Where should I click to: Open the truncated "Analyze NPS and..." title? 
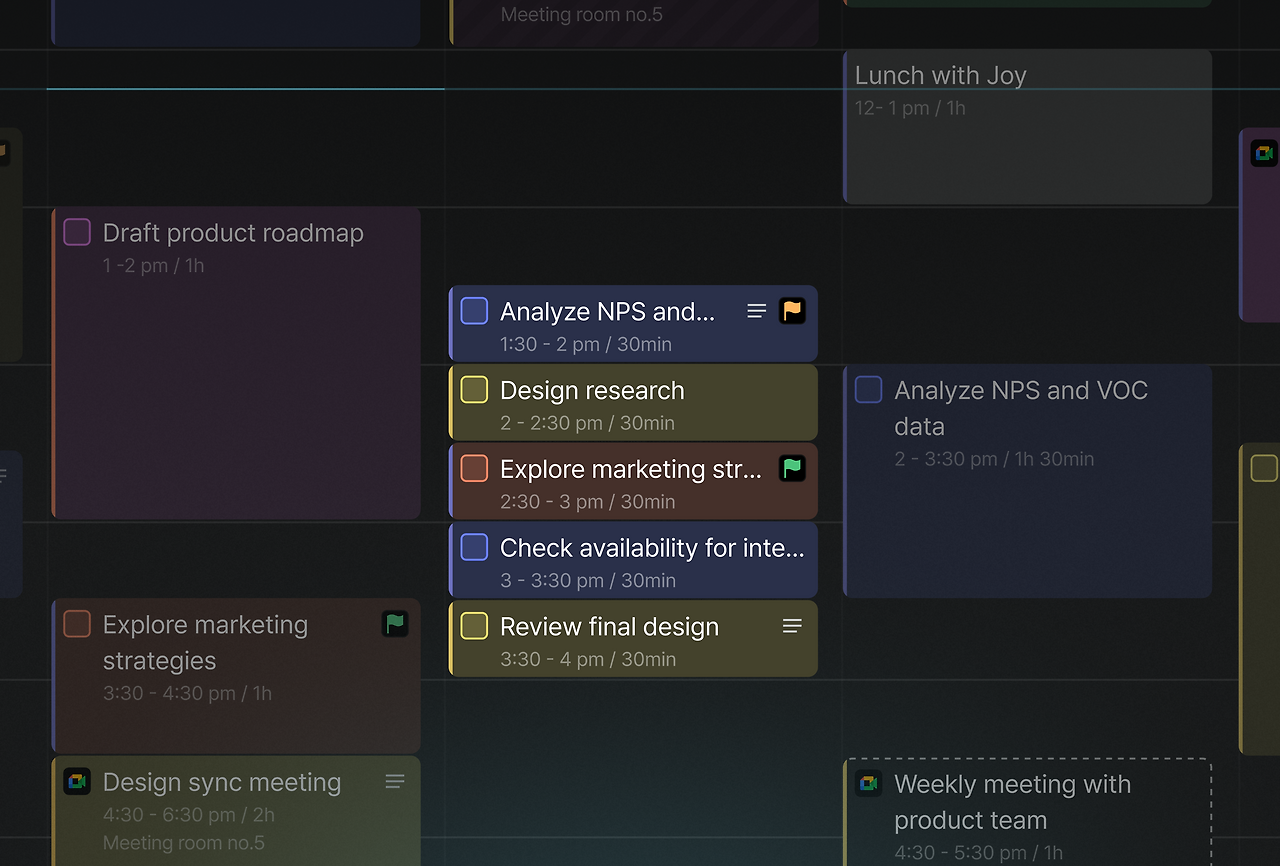(607, 312)
